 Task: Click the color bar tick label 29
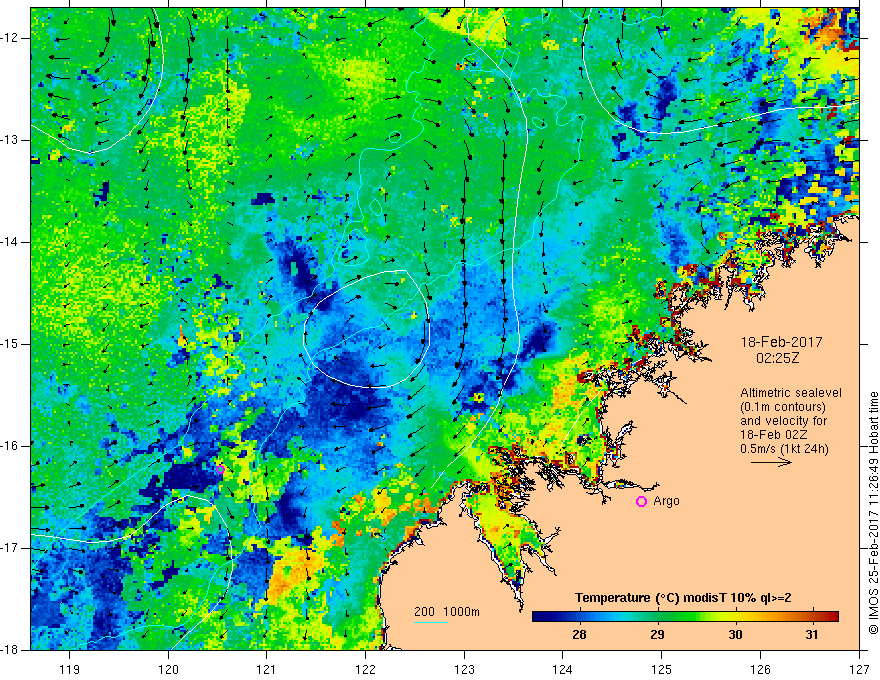pos(657,635)
